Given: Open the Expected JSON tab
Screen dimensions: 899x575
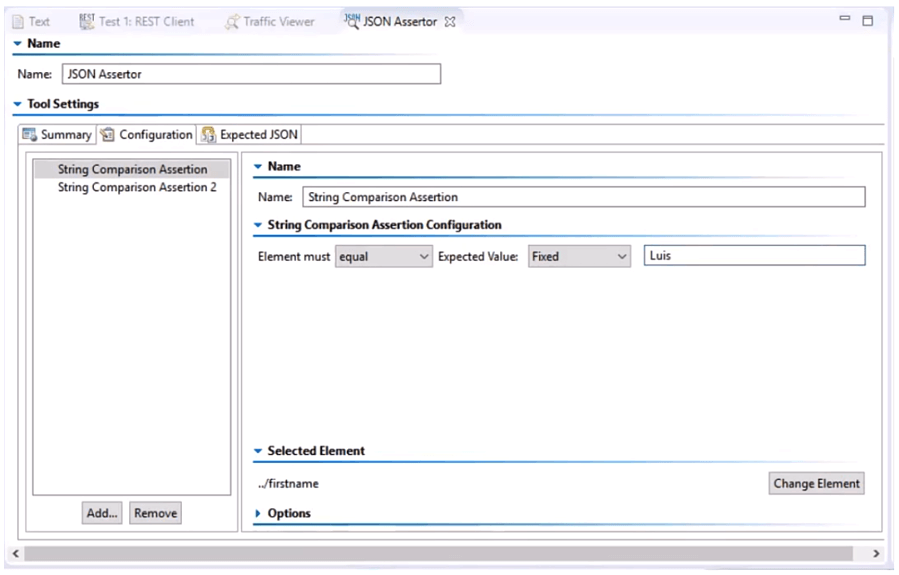Looking at the screenshot, I should tap(250, 135).
